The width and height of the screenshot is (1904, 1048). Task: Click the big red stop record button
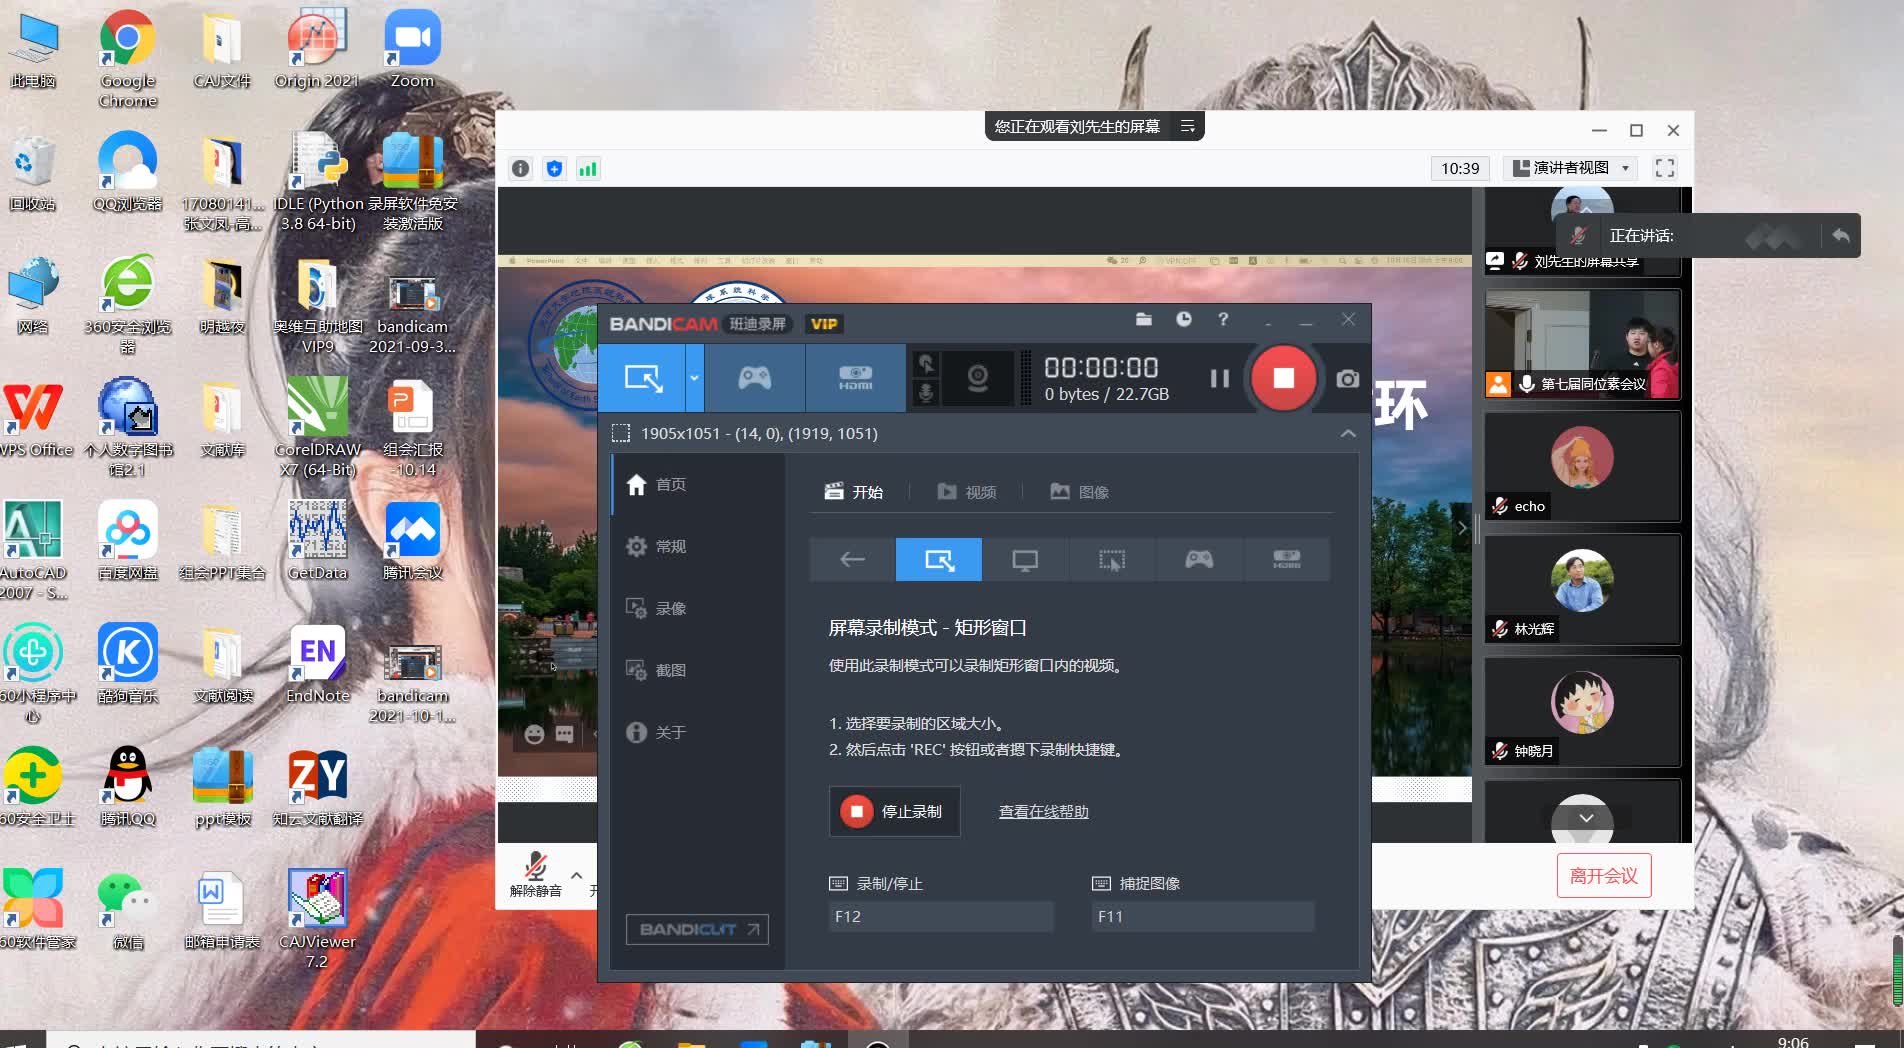1283,378
